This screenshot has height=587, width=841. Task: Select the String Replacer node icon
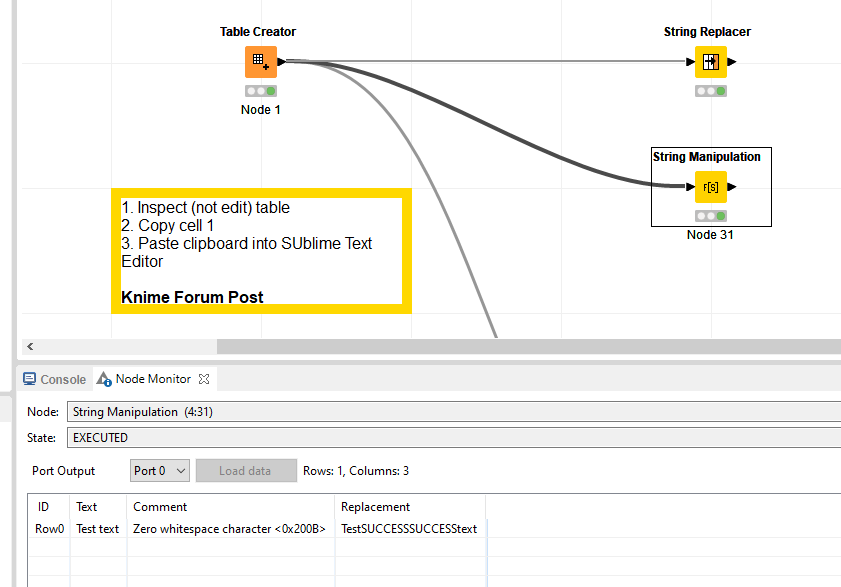pyautogui.click(x=710, y=61)
